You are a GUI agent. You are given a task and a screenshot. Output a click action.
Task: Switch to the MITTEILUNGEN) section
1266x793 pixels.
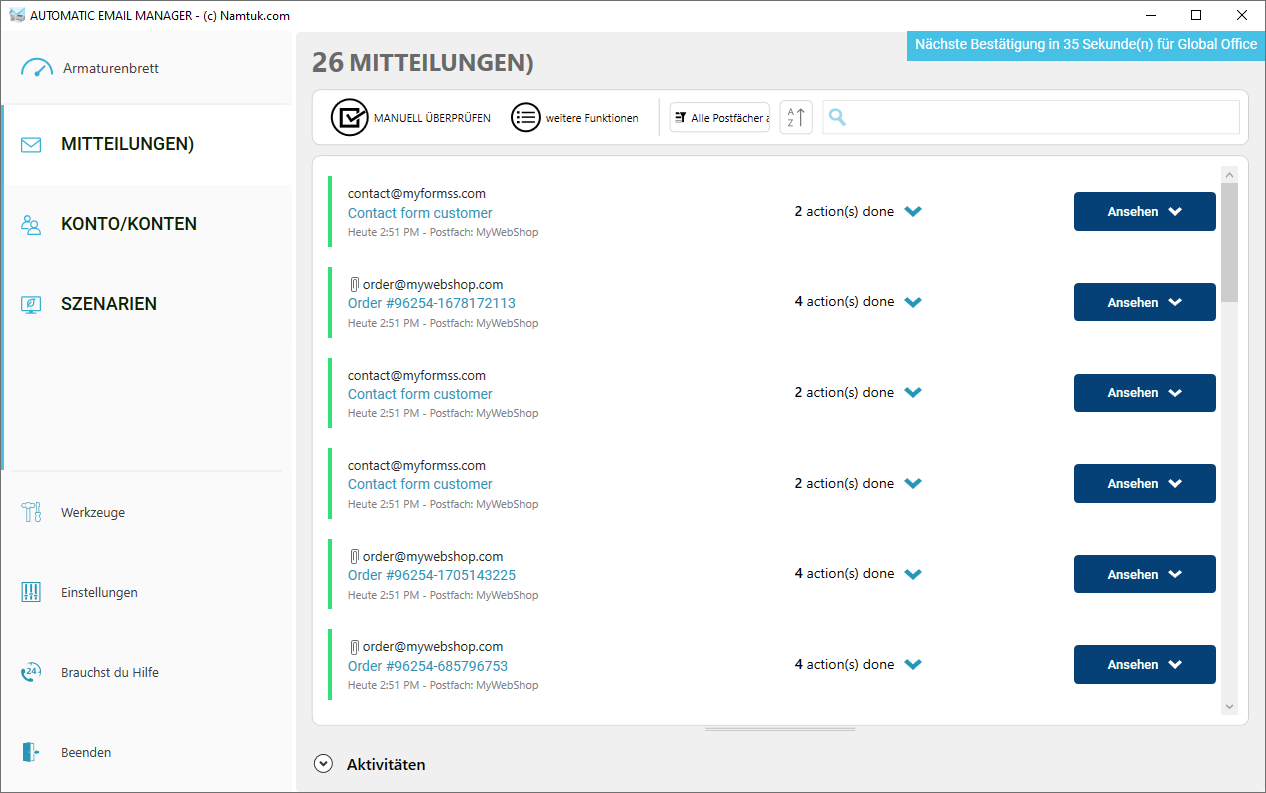pos(127,144)
